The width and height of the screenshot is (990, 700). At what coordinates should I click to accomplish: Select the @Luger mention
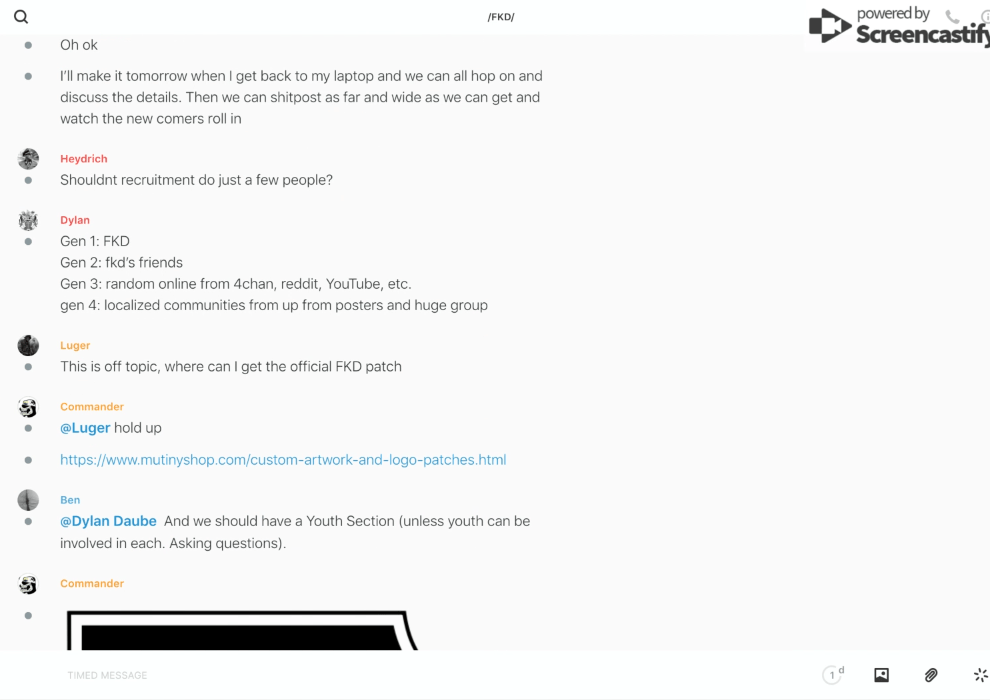[x=85, y=428]
